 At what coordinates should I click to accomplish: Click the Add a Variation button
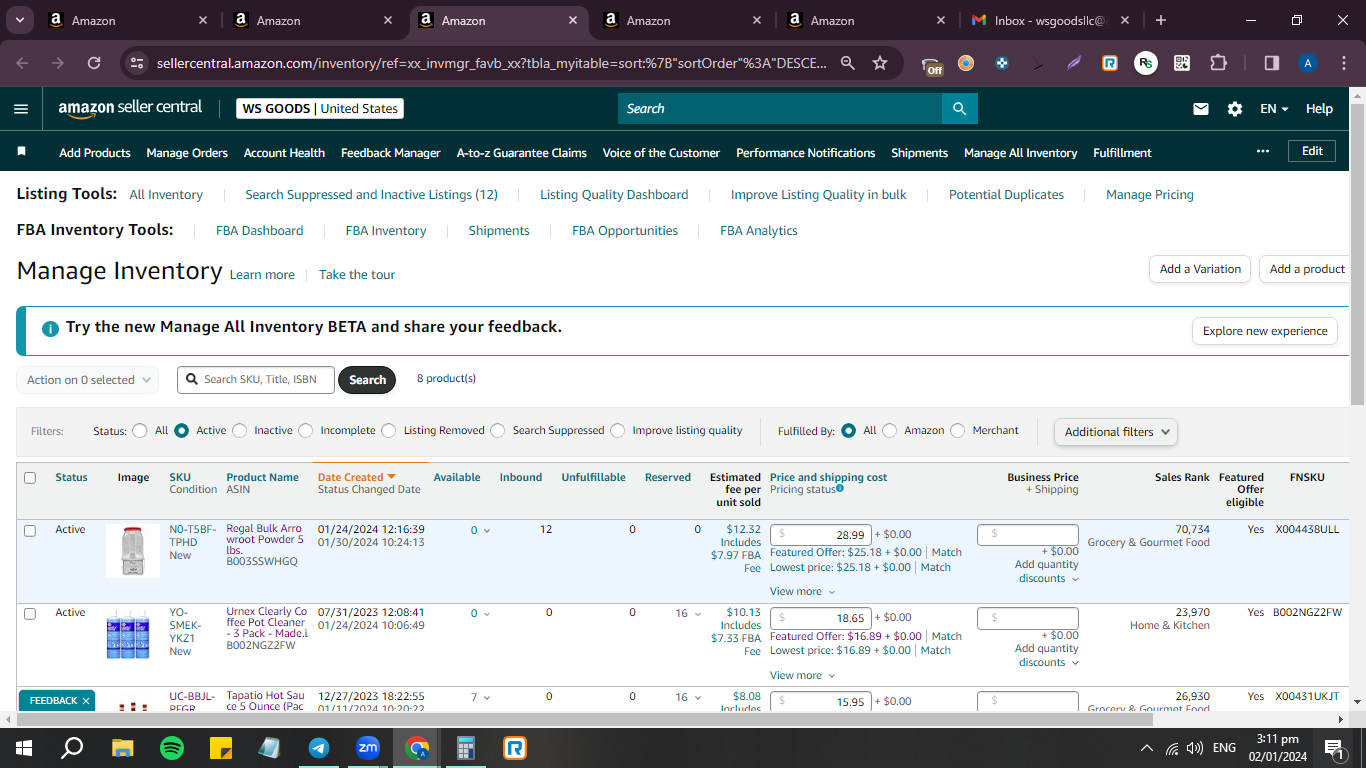pyautogui.click(x=1200, y=269)
